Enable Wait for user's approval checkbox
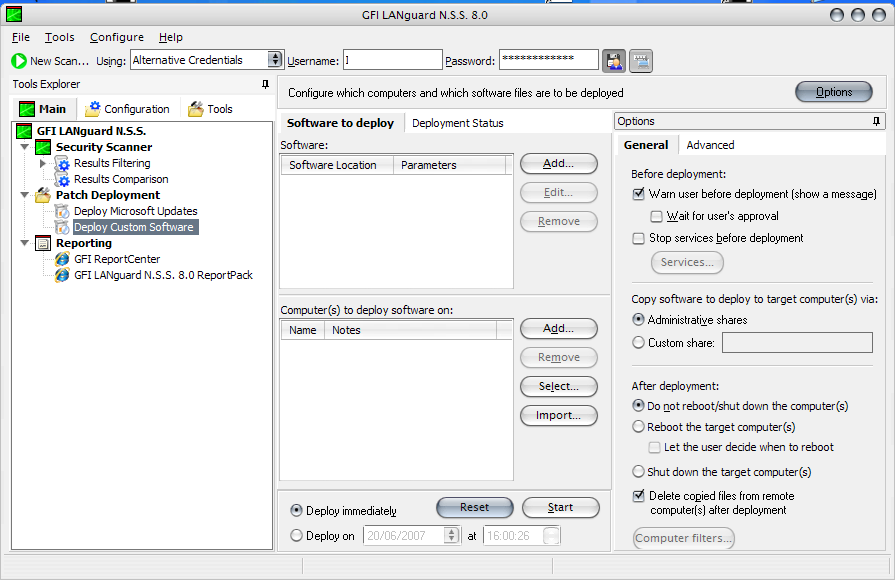 click(656, 216)
